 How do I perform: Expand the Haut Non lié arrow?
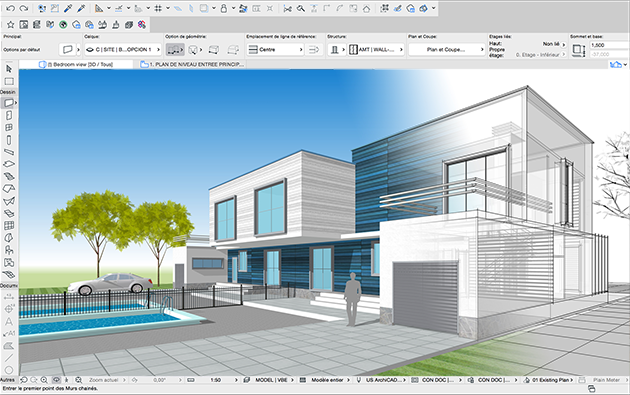(x=564, y=44)
